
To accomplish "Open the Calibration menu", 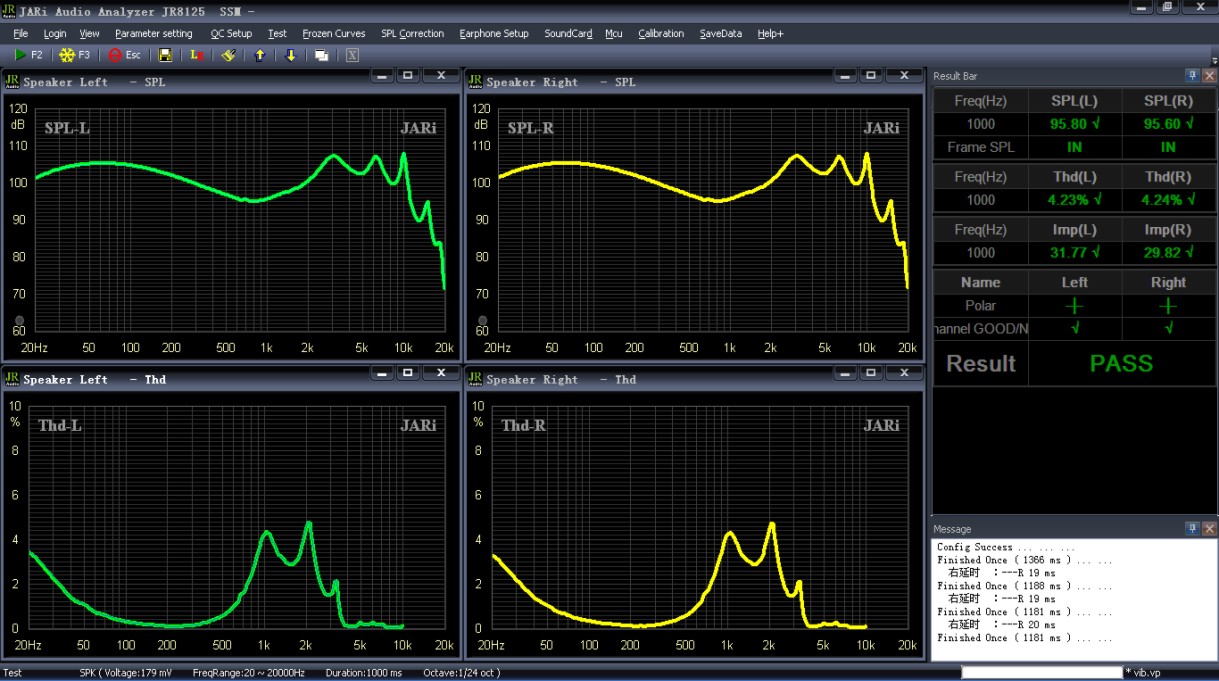I will pyautogui.click(x=661, y=33).
